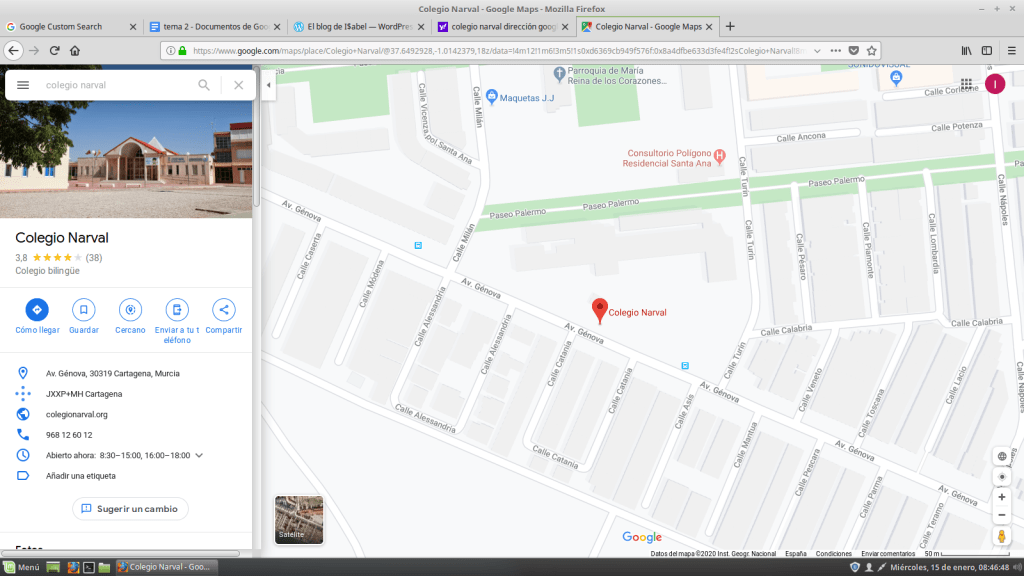The image size is (1024, 576).
Task: Click the Sugerir un cambio button
Action: (129, 509)
